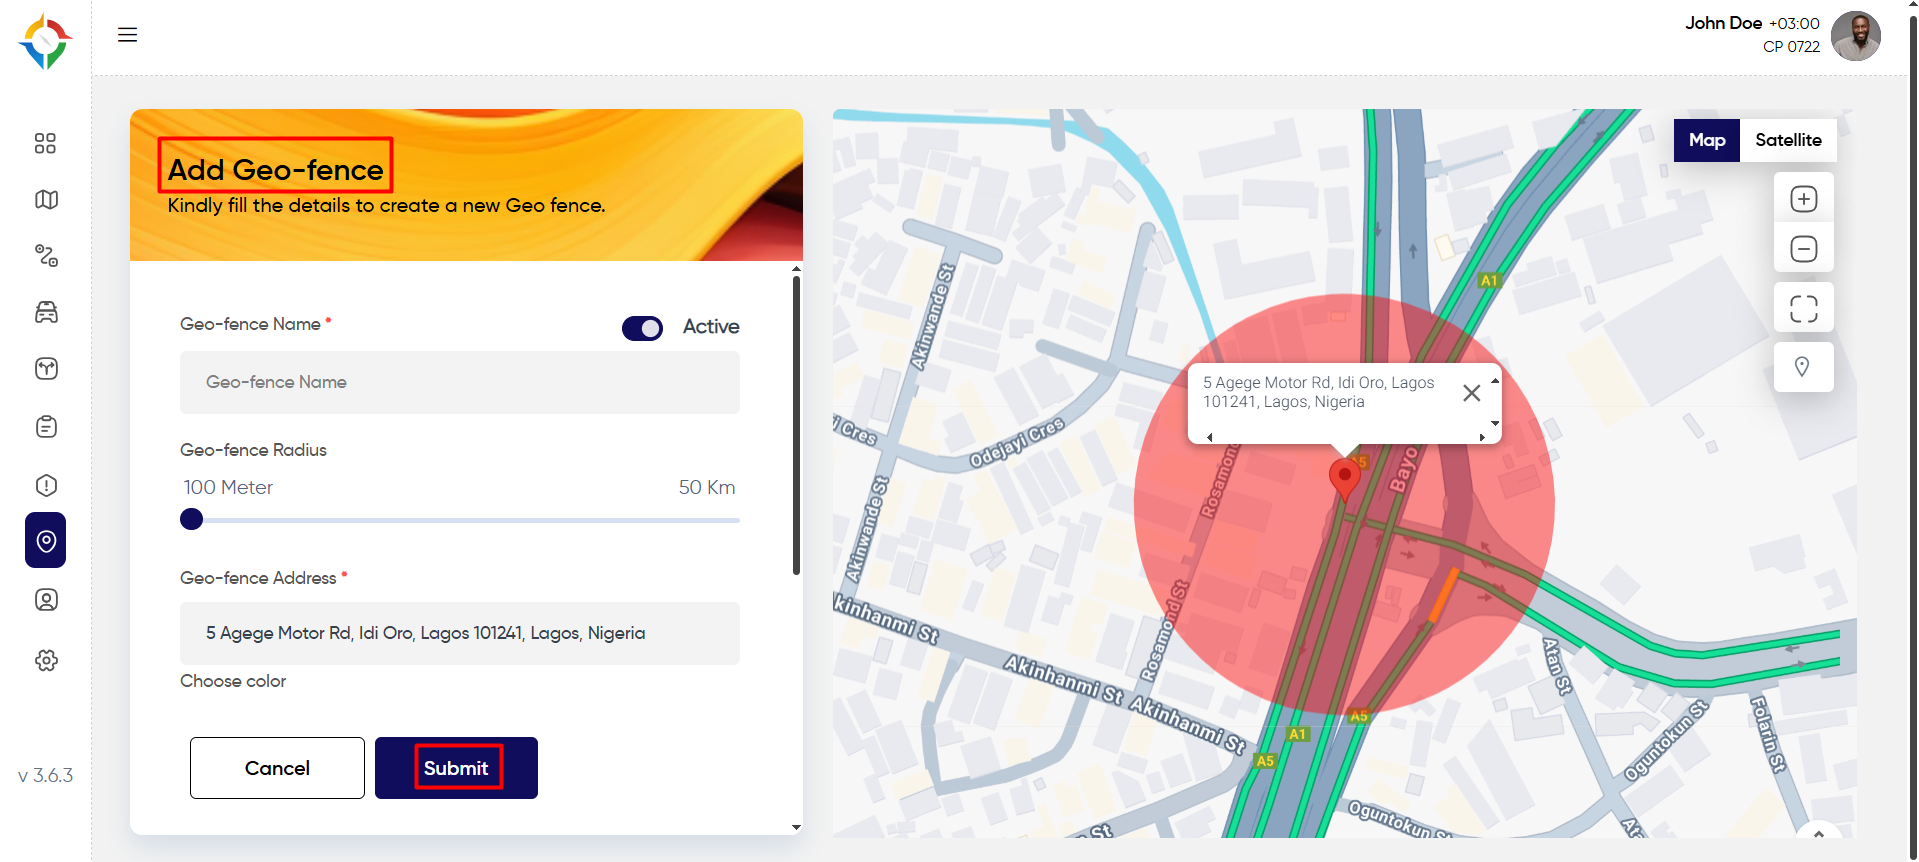Open the dashboard grid icon in sidebar
The image size is (1919, 862).
point(45,143)
